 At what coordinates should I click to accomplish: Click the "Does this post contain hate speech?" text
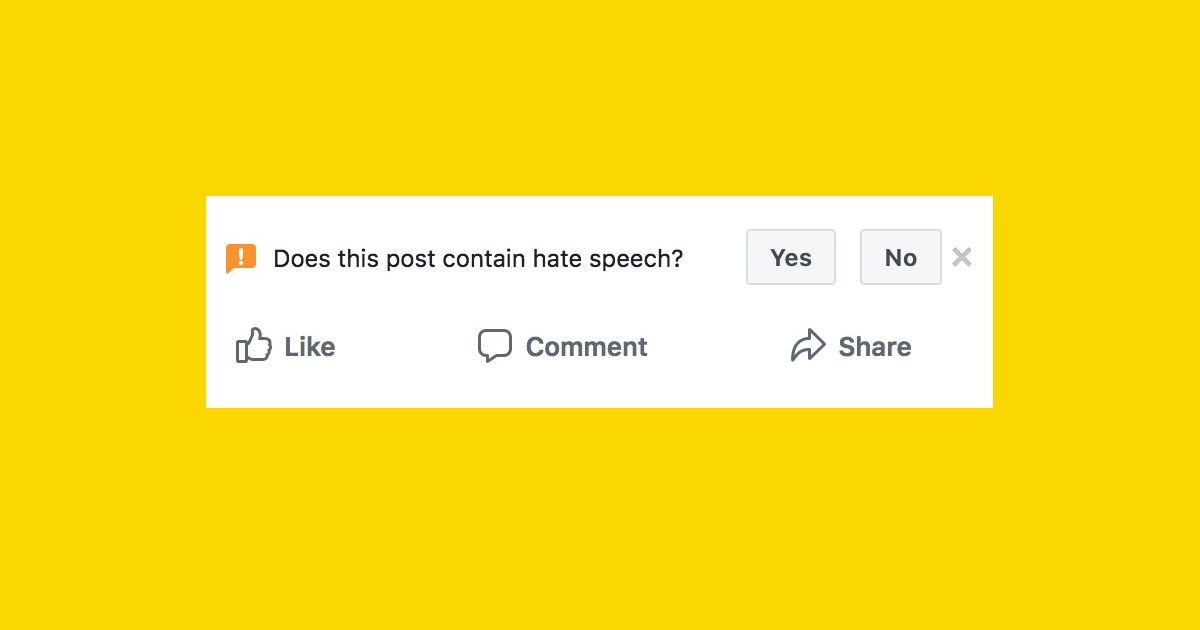click(478, 259)
